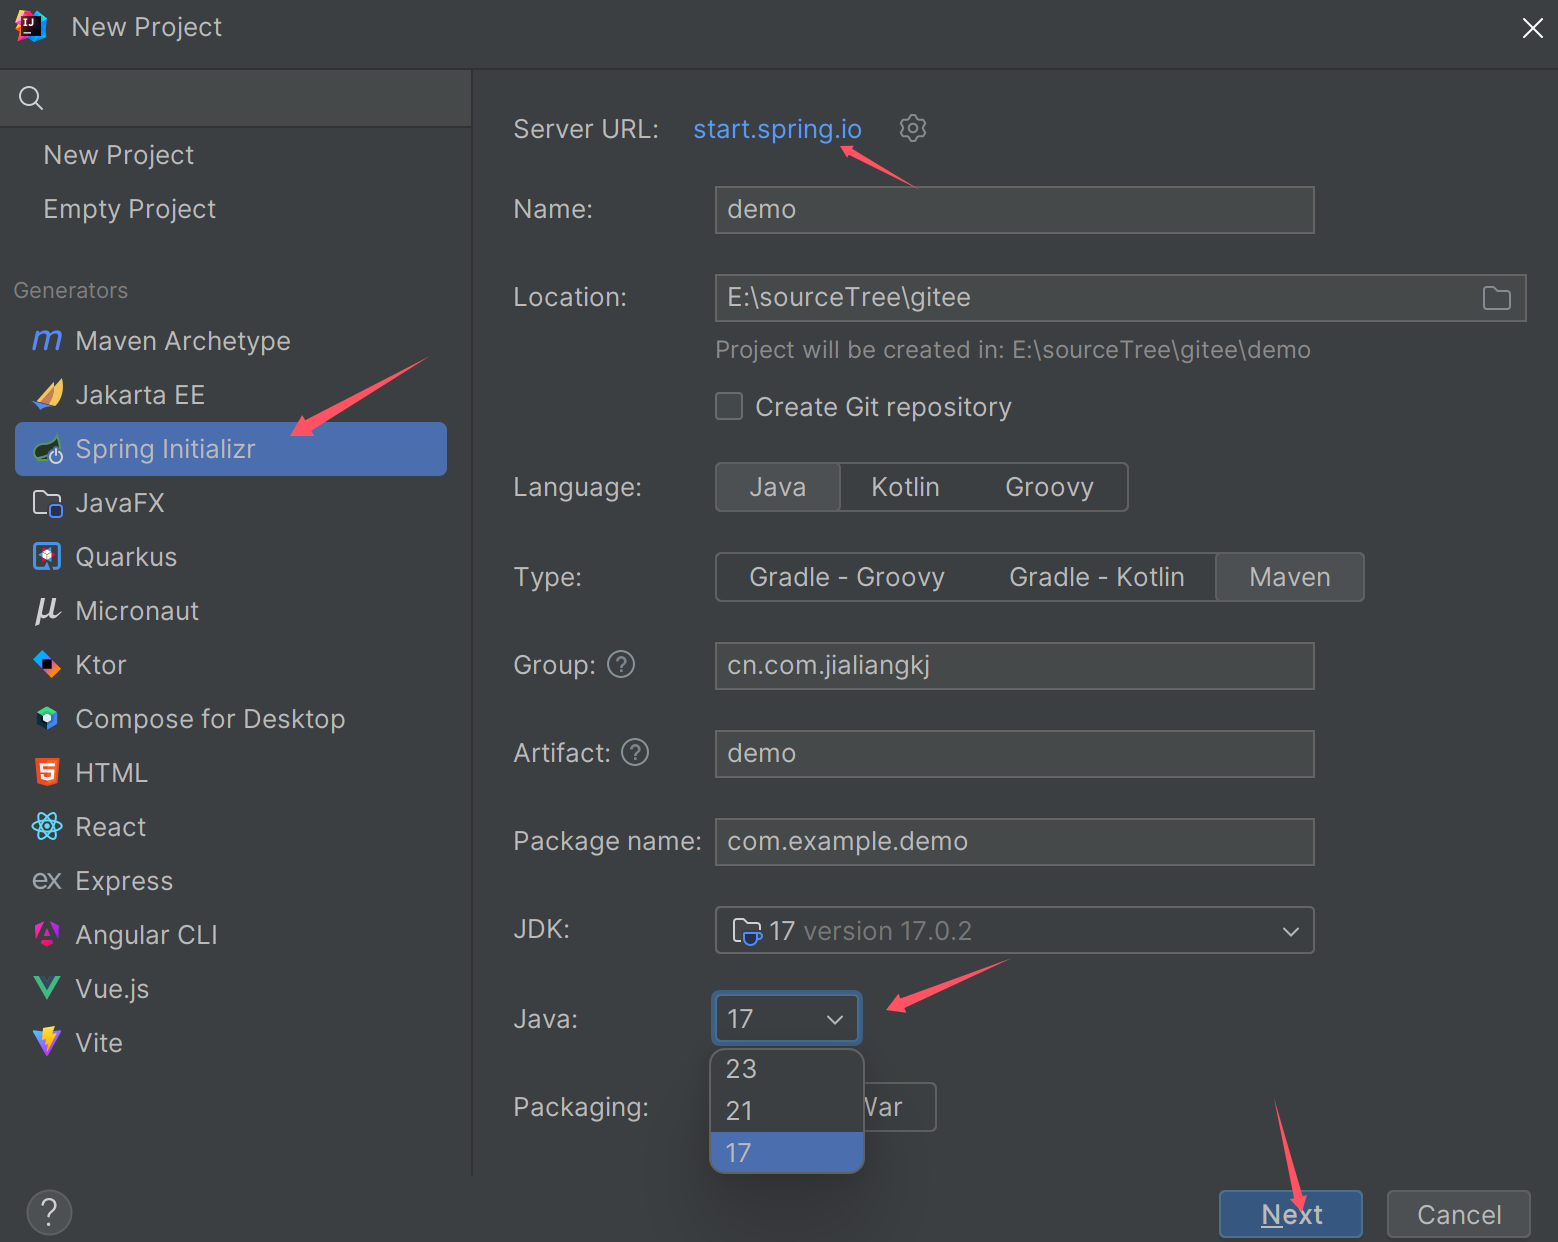Select the JavaFX generator label
This screenshot has height=1242, width=1558.
(x=120, y=503)
